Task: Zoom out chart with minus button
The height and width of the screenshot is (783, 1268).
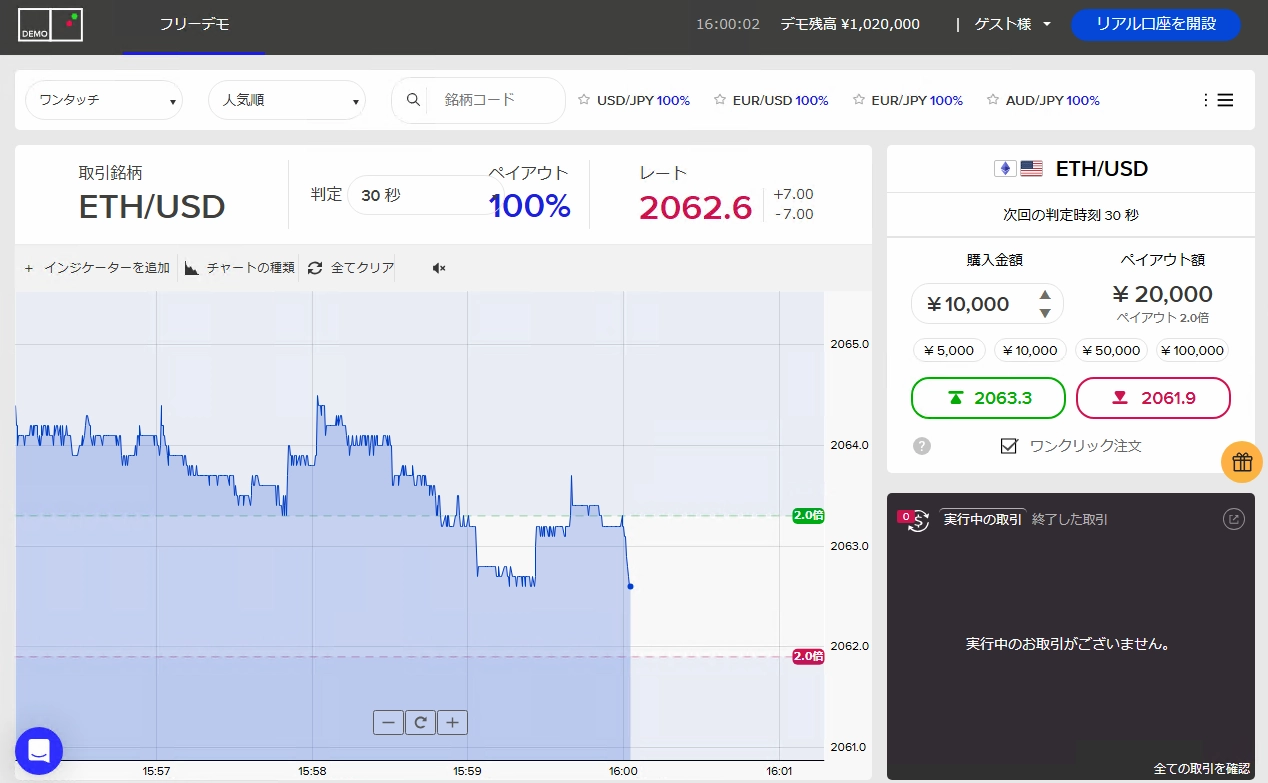Action: tap(389, 722)
